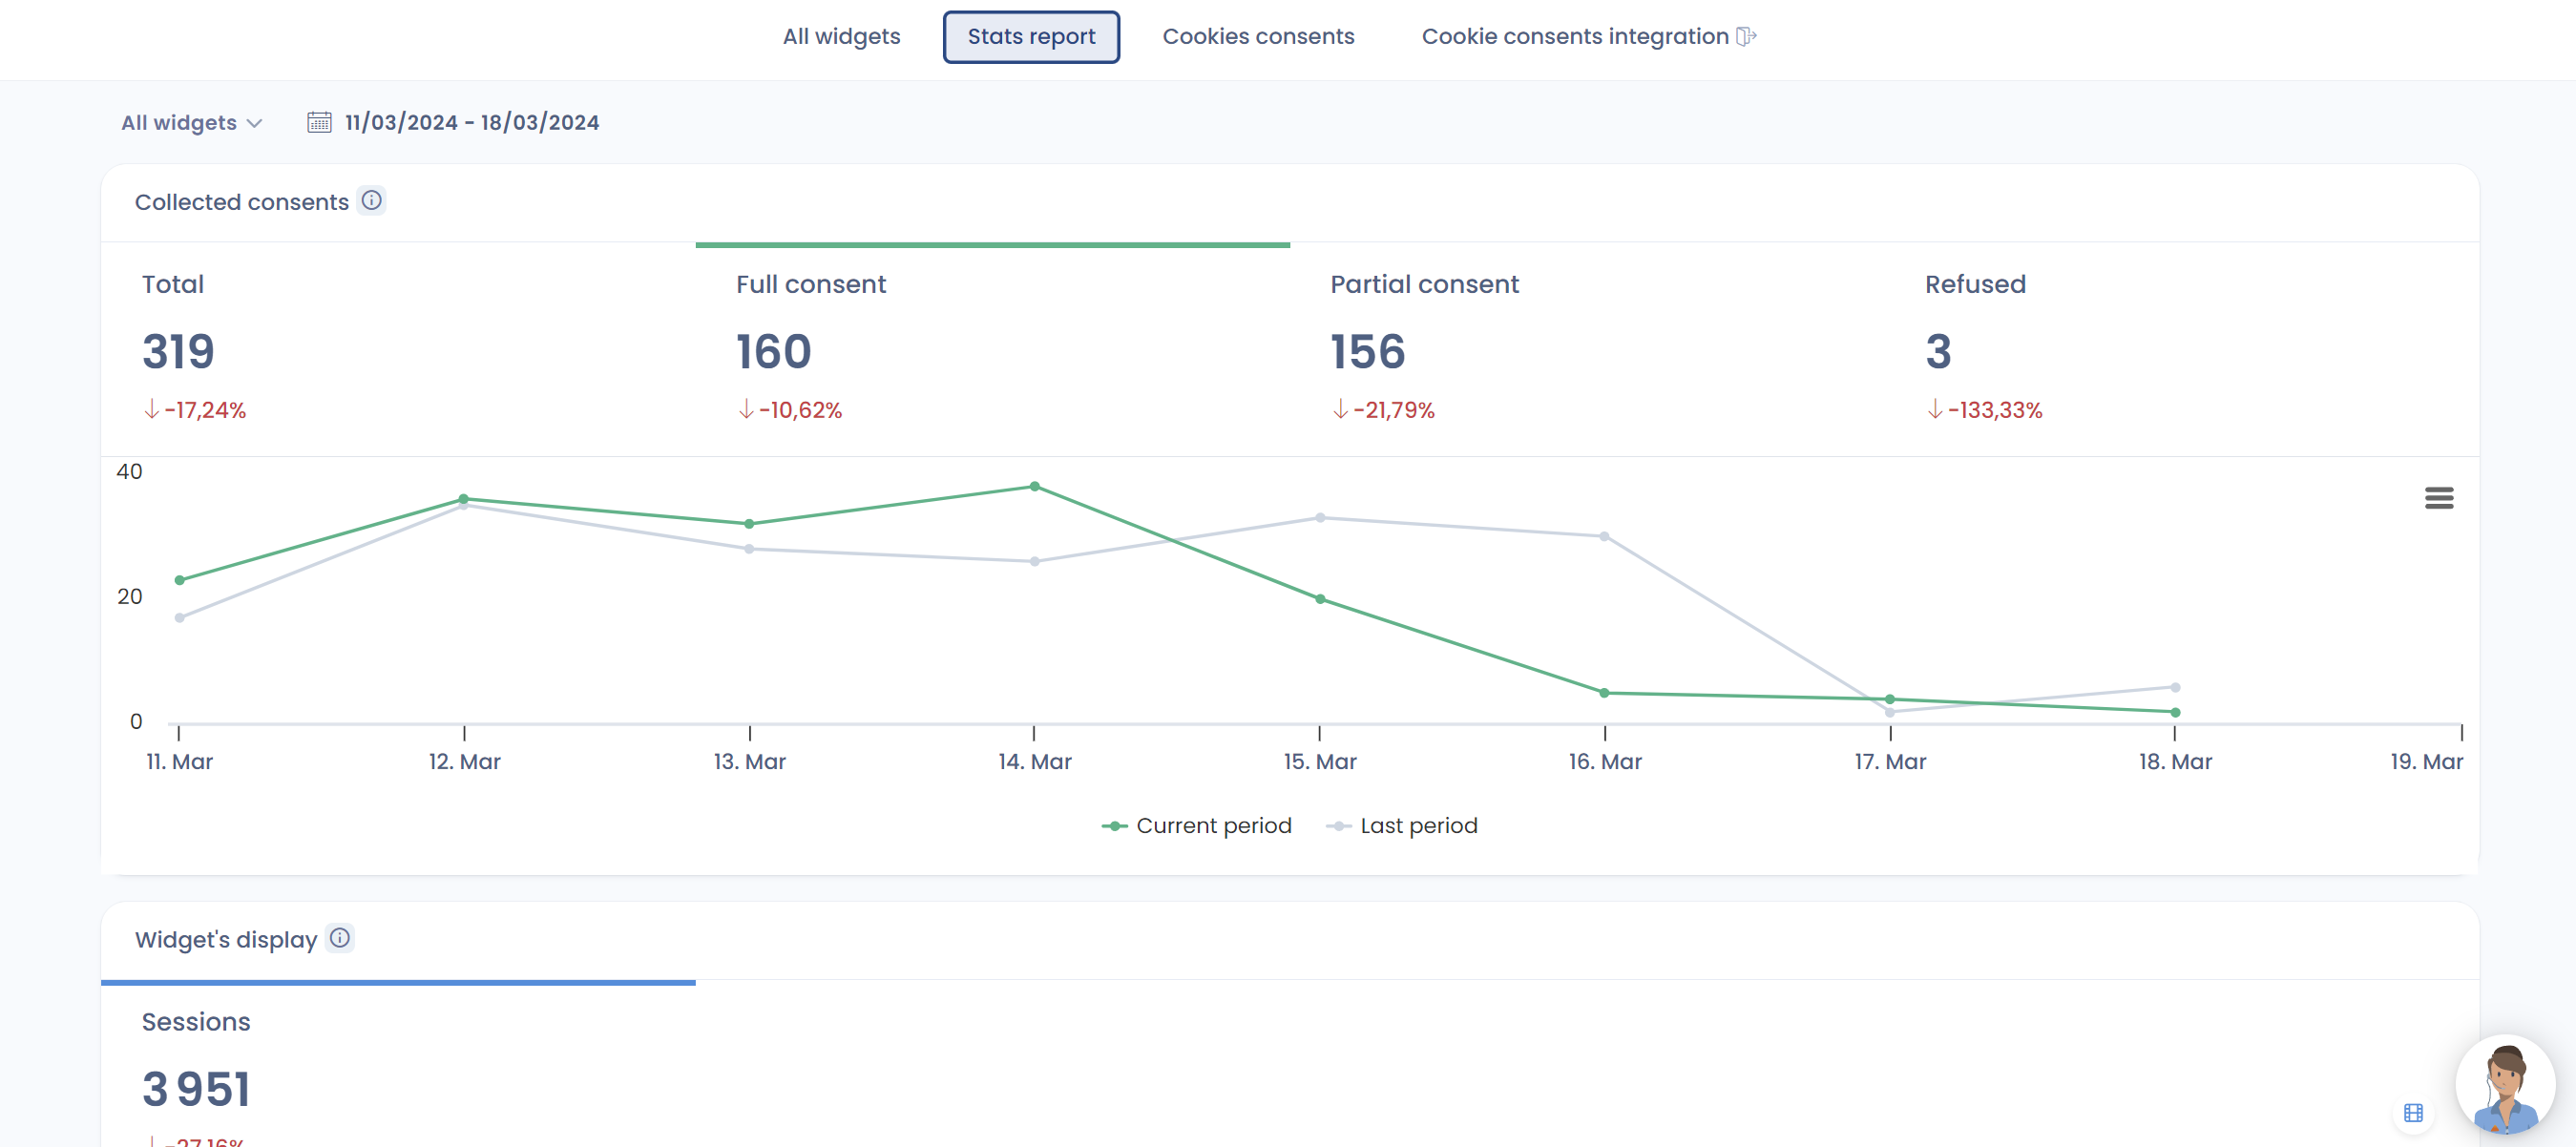
Task: Click external link icon after Cookie consents integration
Action: pyautogui.click(x=1746, y=36)
